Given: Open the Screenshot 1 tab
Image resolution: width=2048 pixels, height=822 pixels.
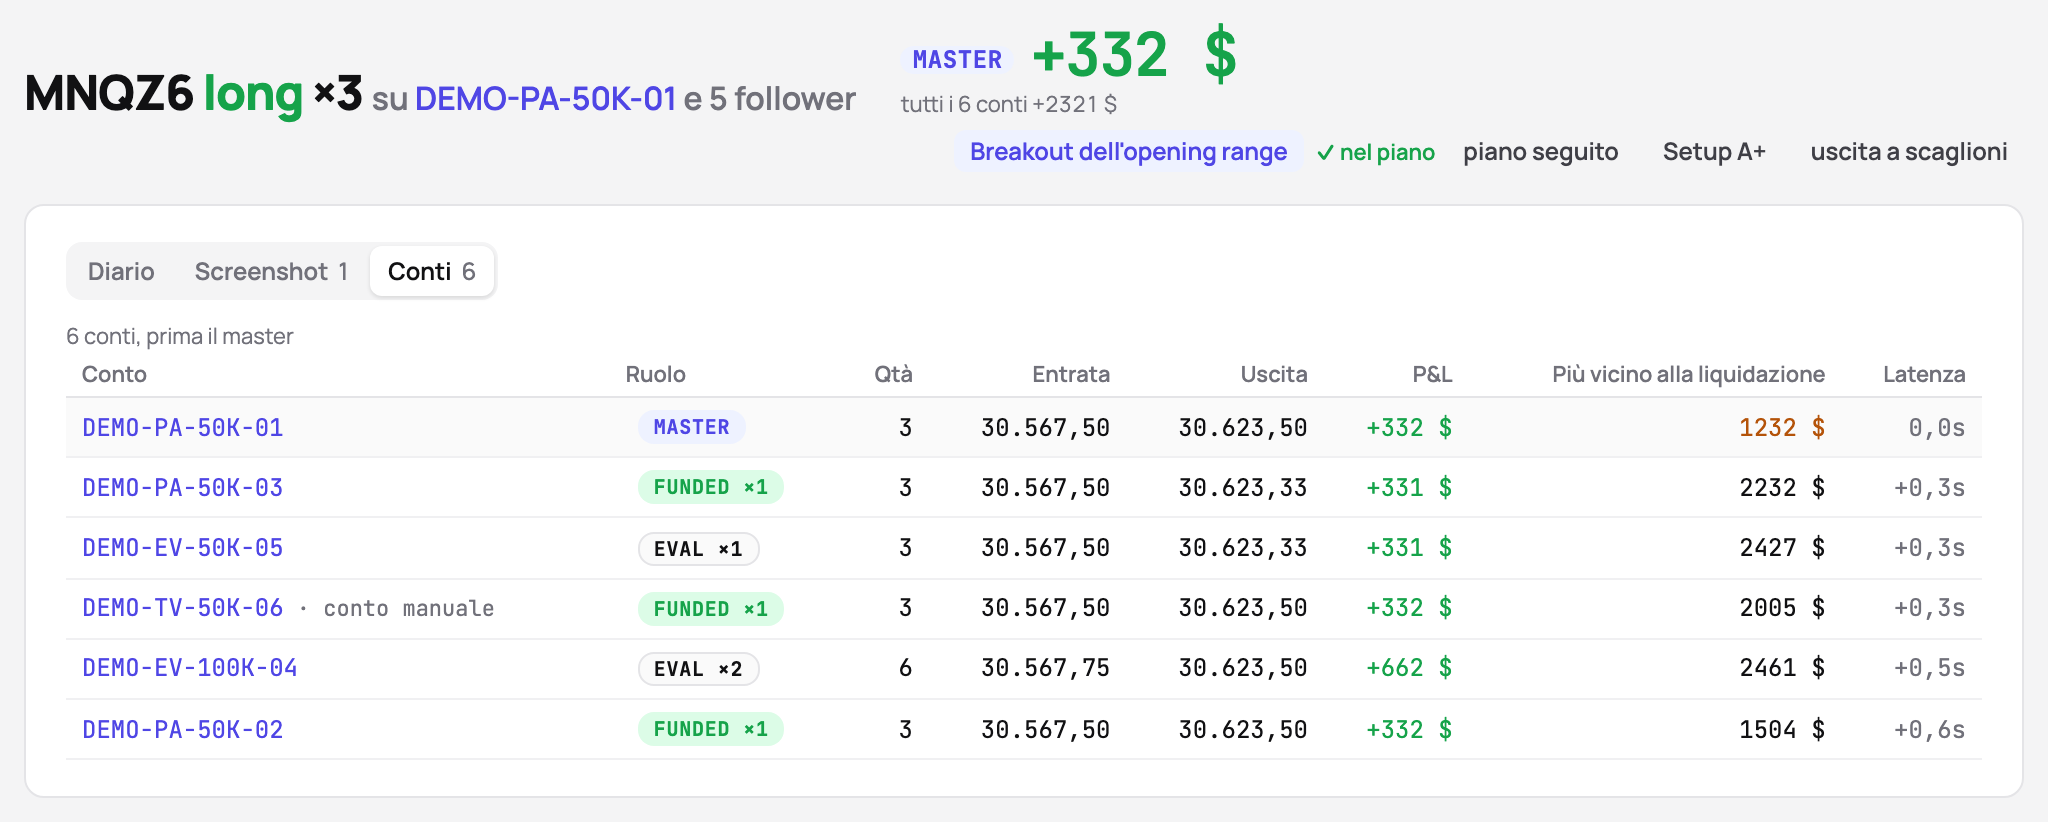Looking at the screenshot, I should coord(271,271).
